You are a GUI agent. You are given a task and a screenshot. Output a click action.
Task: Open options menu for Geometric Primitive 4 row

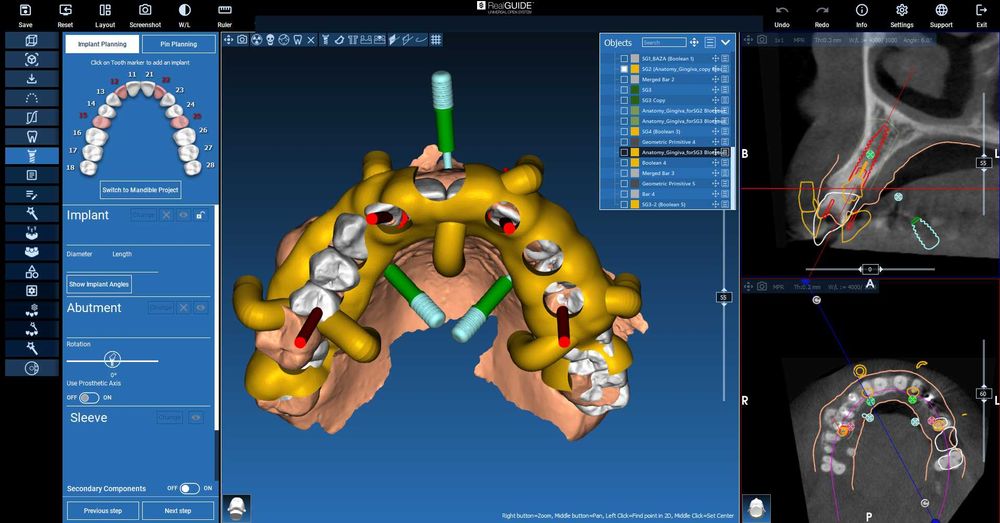pyautogui.click(x=725, y=142)
